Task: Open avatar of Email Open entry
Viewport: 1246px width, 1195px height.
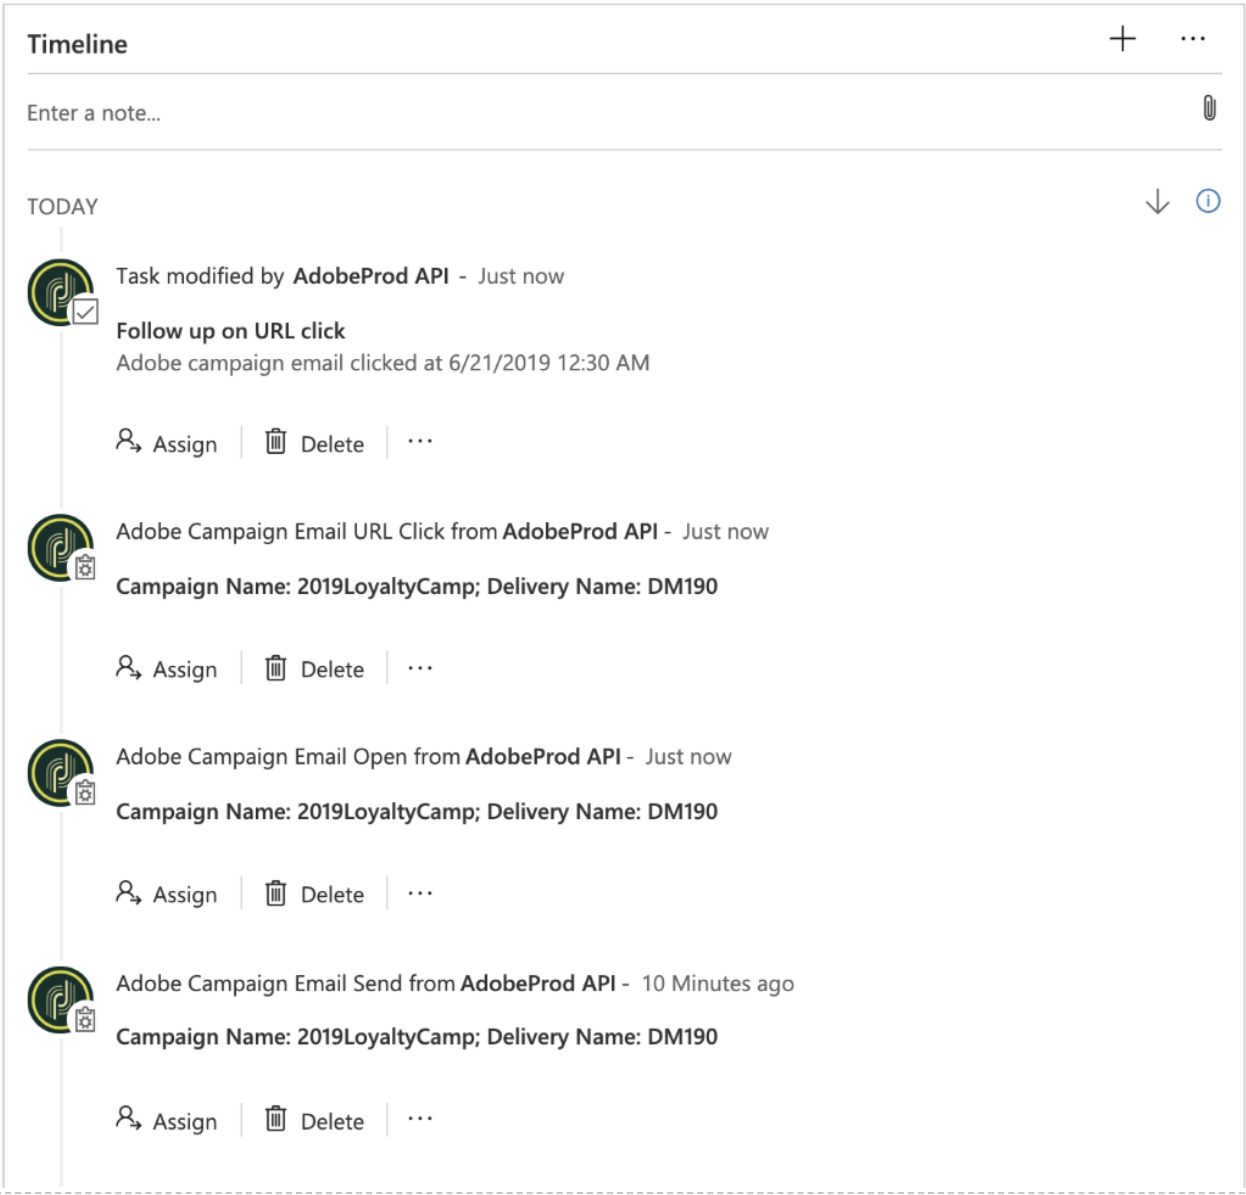Action: (x=60, y=772)
